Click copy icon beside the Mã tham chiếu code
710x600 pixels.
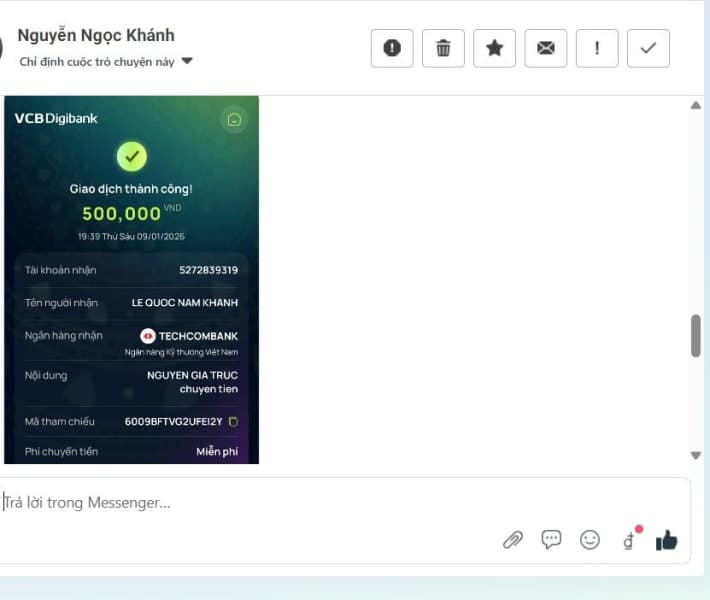(233, 421)
